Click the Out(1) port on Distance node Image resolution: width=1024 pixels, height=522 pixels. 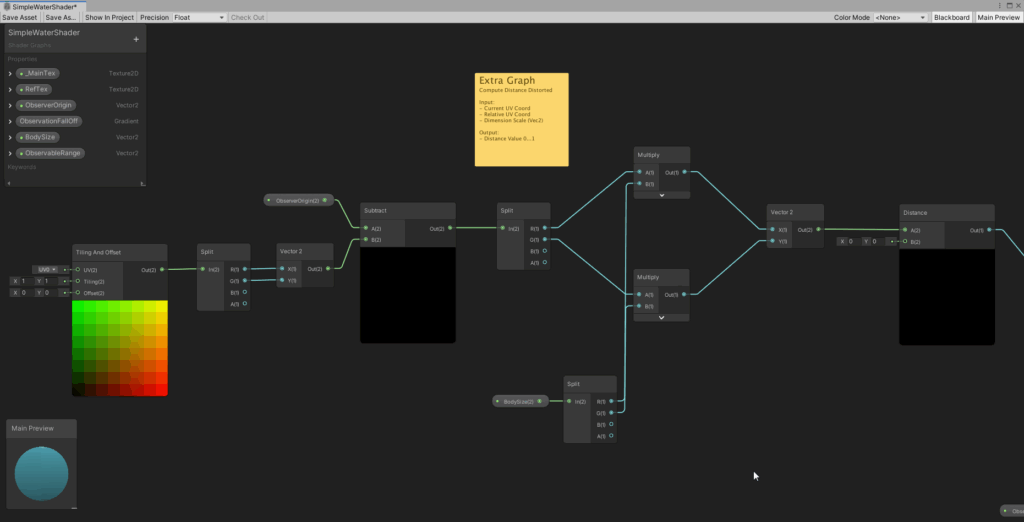(989, 229)
